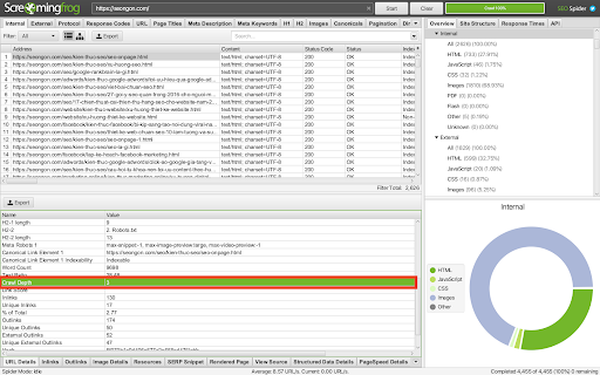600x375 pixels.
Task: Open the Canonicals tab
Action: pyautogui.click(x=348, y=23)
